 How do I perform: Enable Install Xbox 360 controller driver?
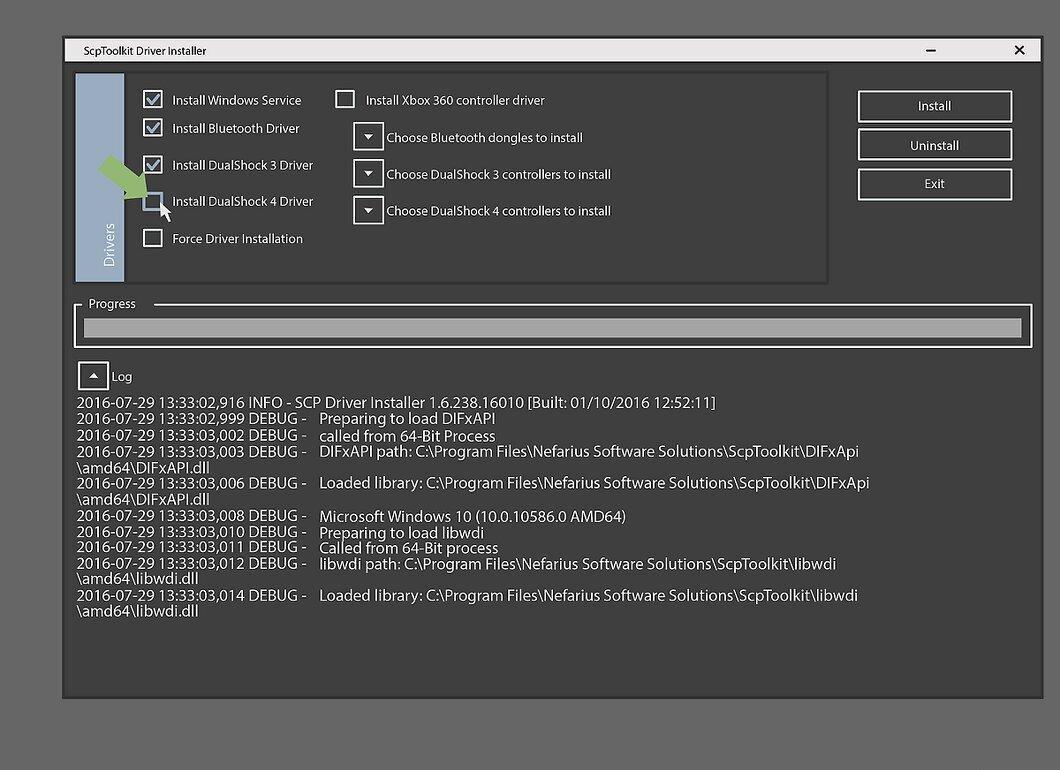345,99
